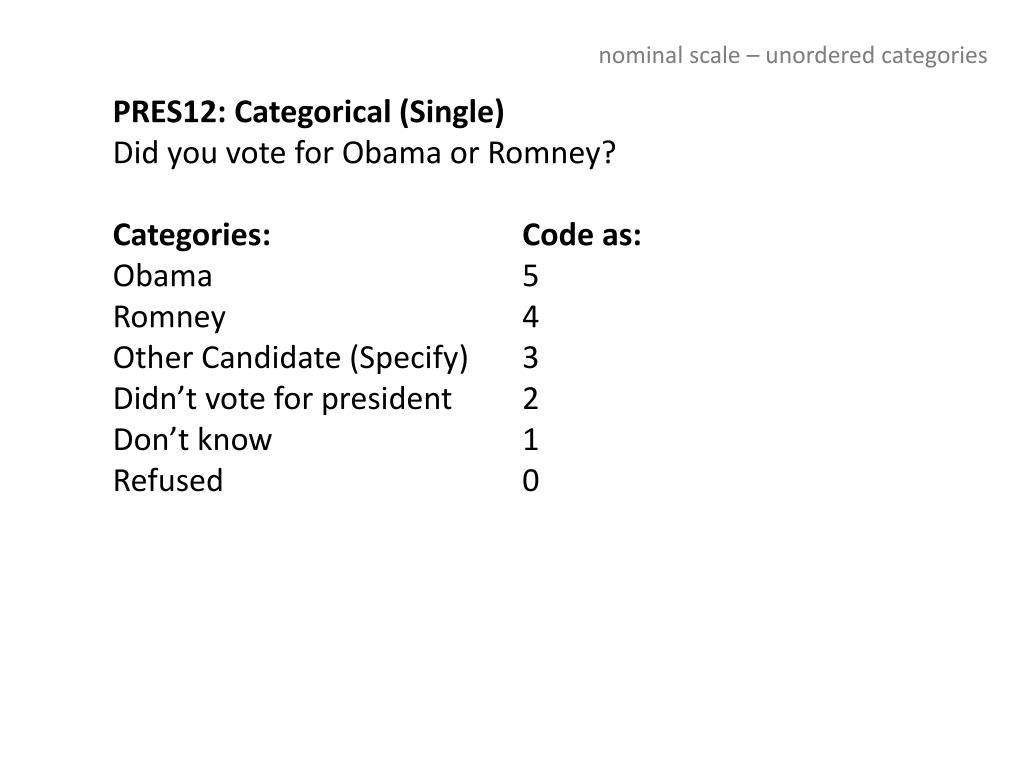The width and height of the screenshot is (1024, 768).
Task: Click code value 2 for didn't vote
Action: pos(530,398)
